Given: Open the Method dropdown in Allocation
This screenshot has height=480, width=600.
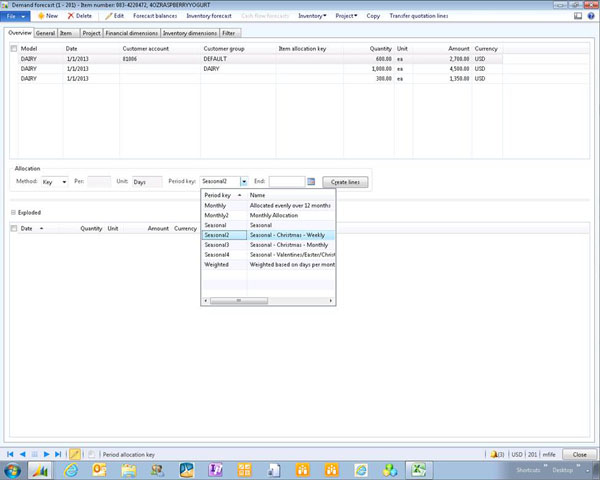Looking at the screenshot, I should 63,182.
